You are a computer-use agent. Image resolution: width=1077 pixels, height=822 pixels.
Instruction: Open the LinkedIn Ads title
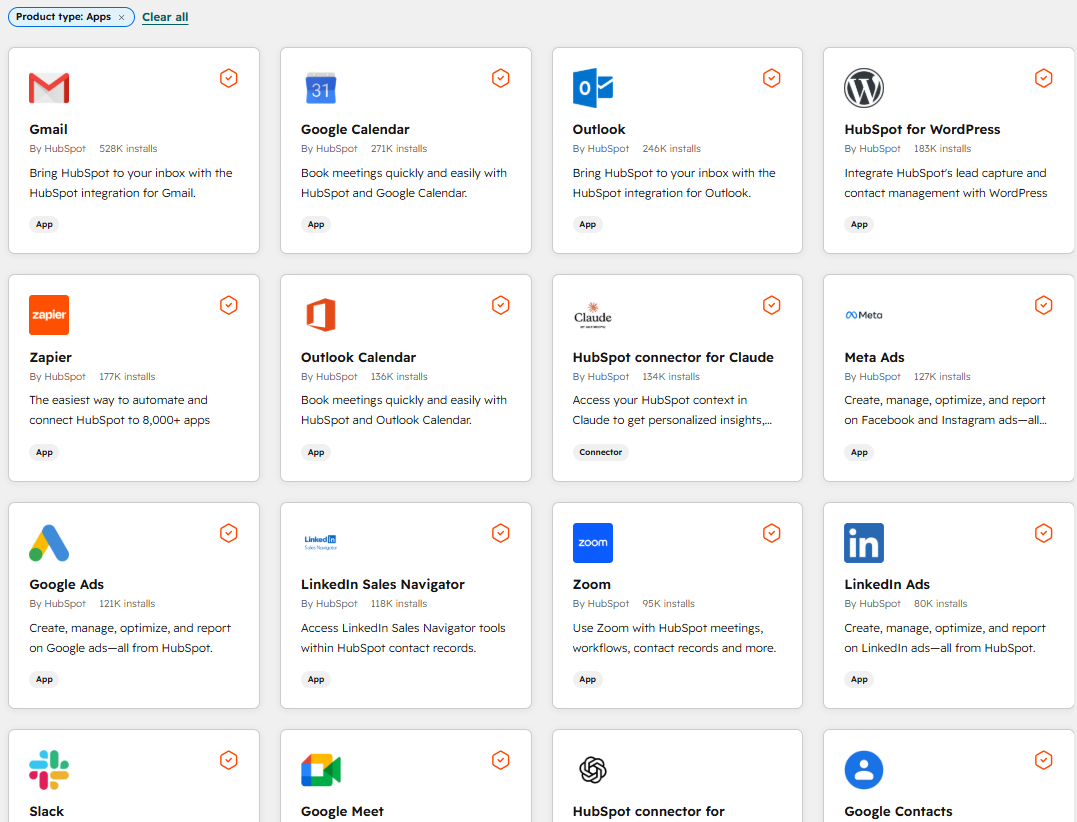[x=887, y=584]
